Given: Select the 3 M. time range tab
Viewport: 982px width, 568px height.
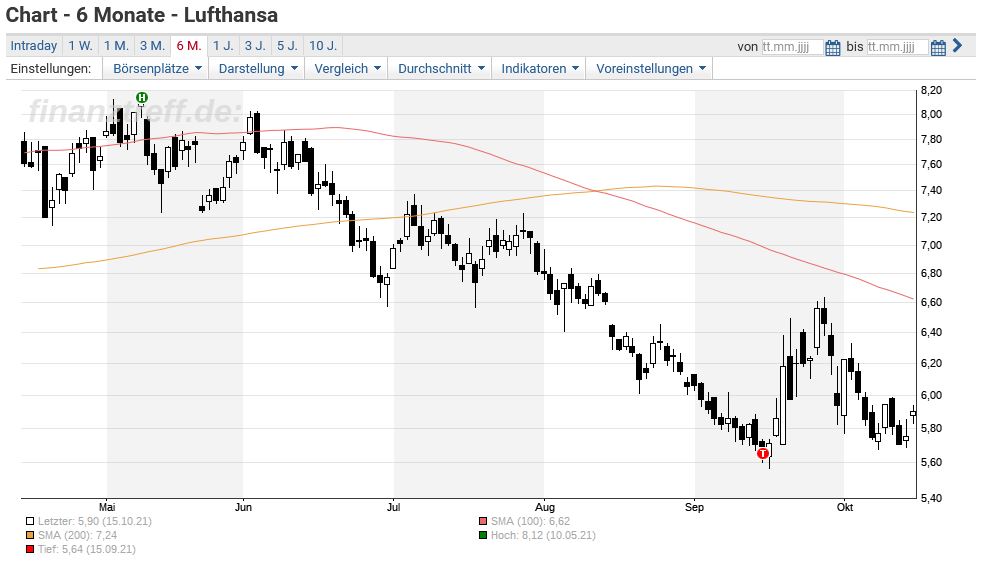Looking at the screenshot, I should click(152, 46).
